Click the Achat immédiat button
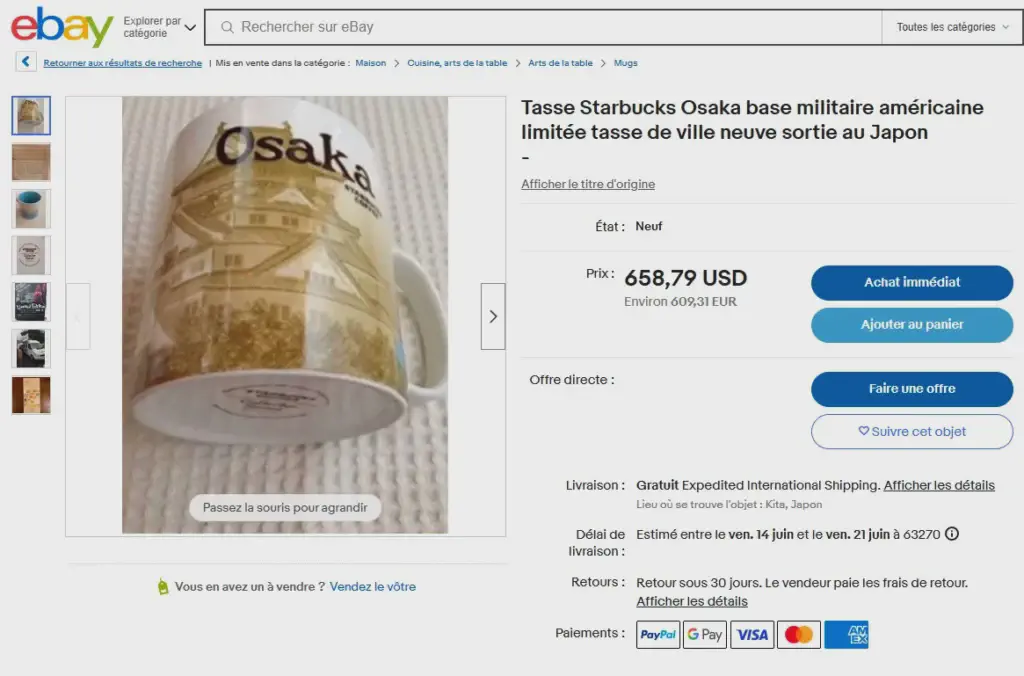This screenshot has height=676, width=1024. [912, 282]
